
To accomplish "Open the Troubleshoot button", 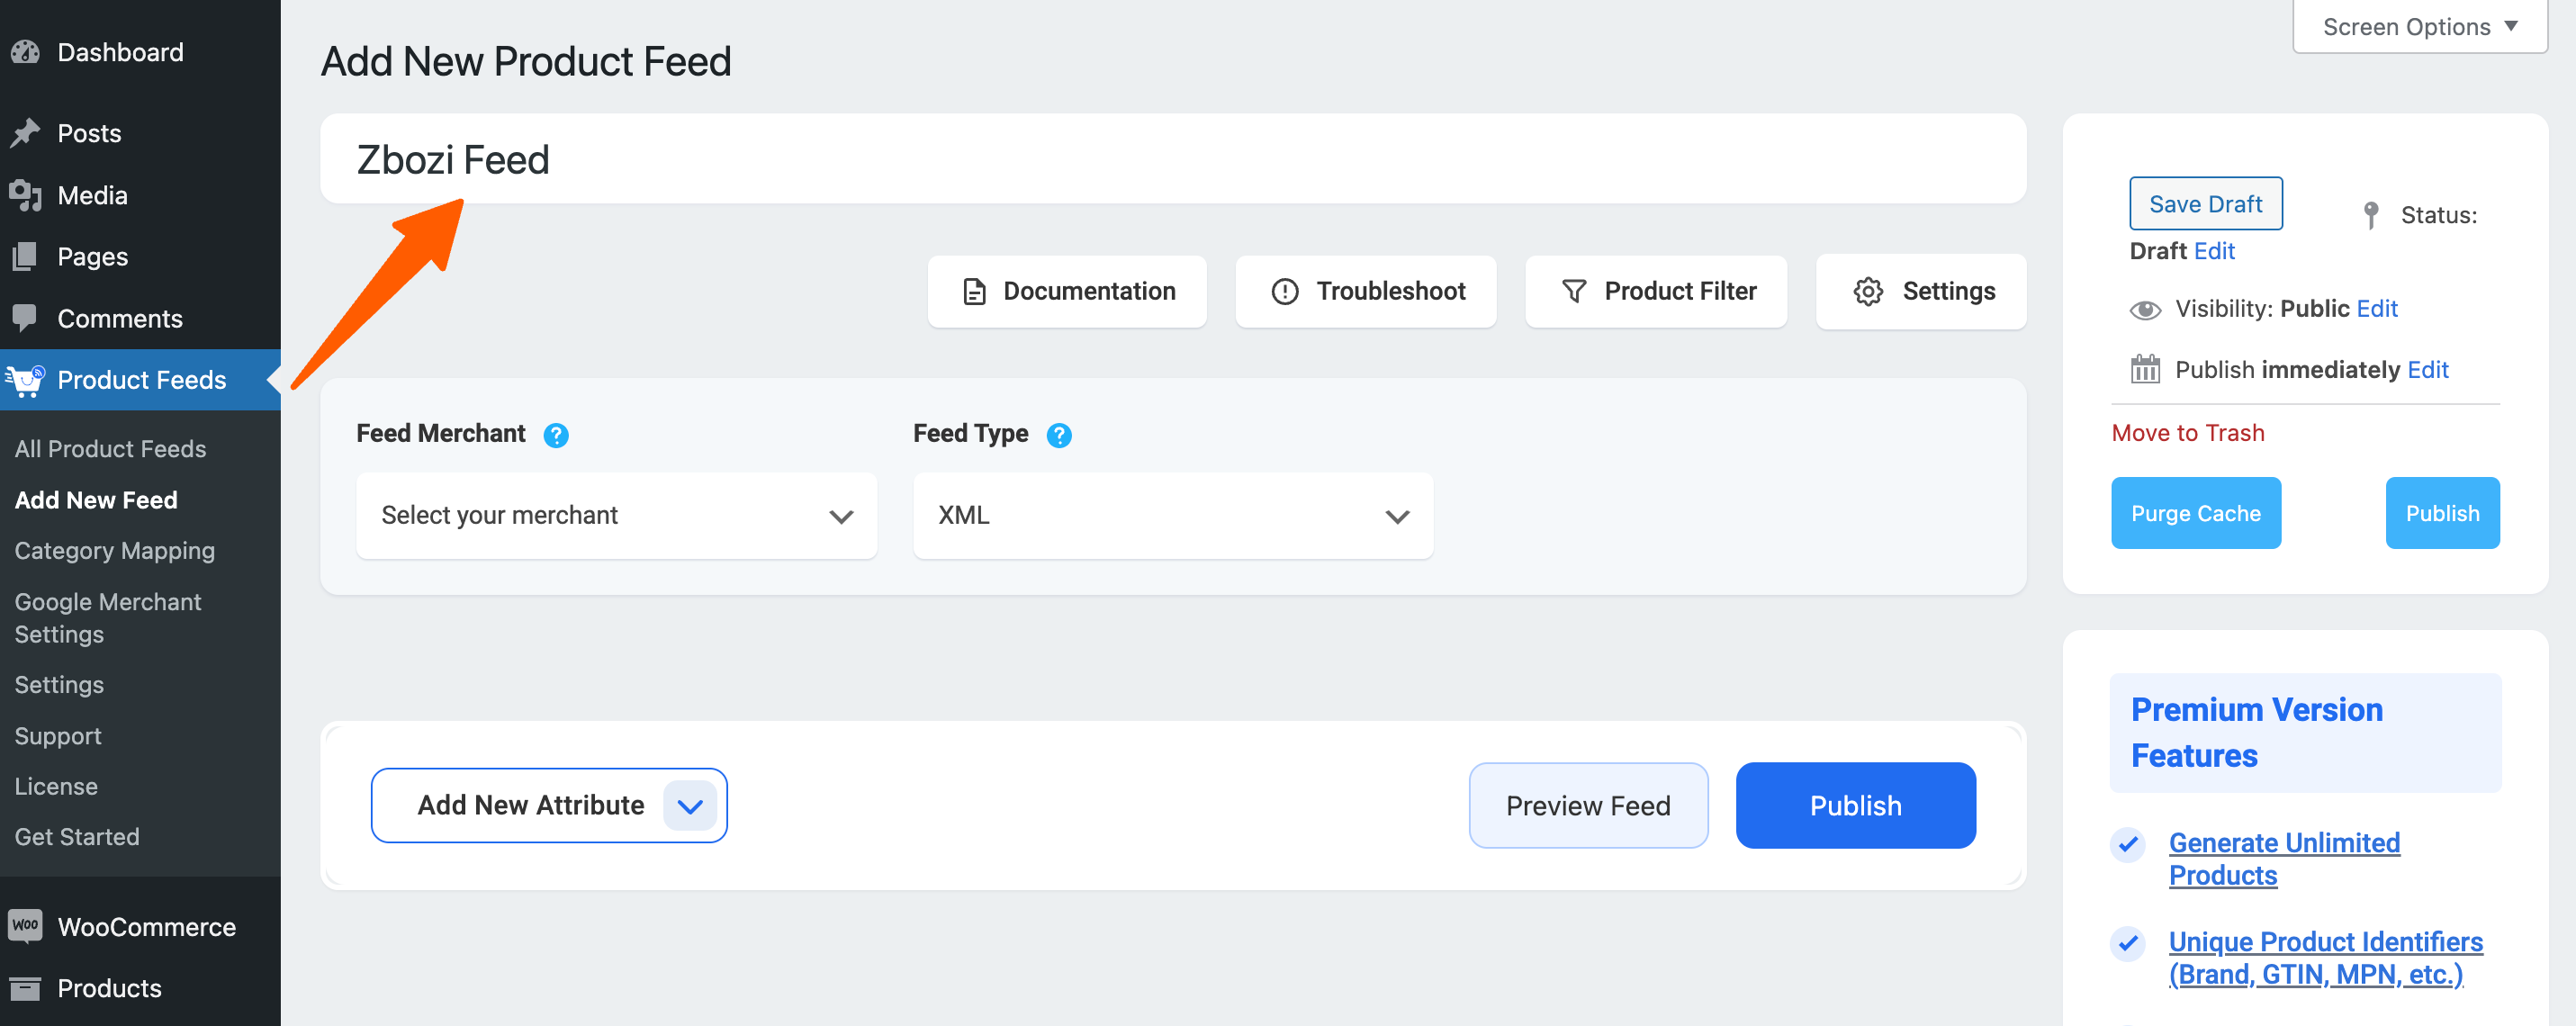I will tap(1365, 291).
